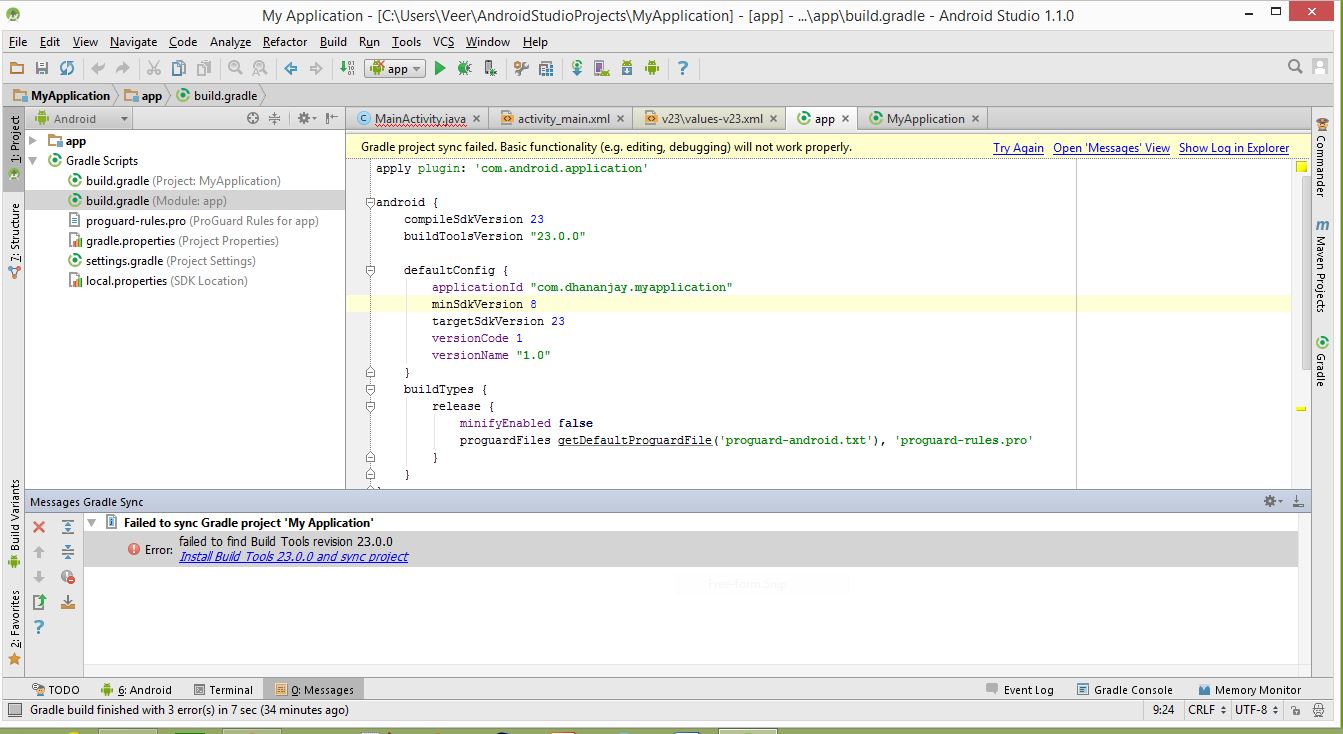
Task: Toggle the hide-warnings filter in Messages
Action: [x=68, y=577]
